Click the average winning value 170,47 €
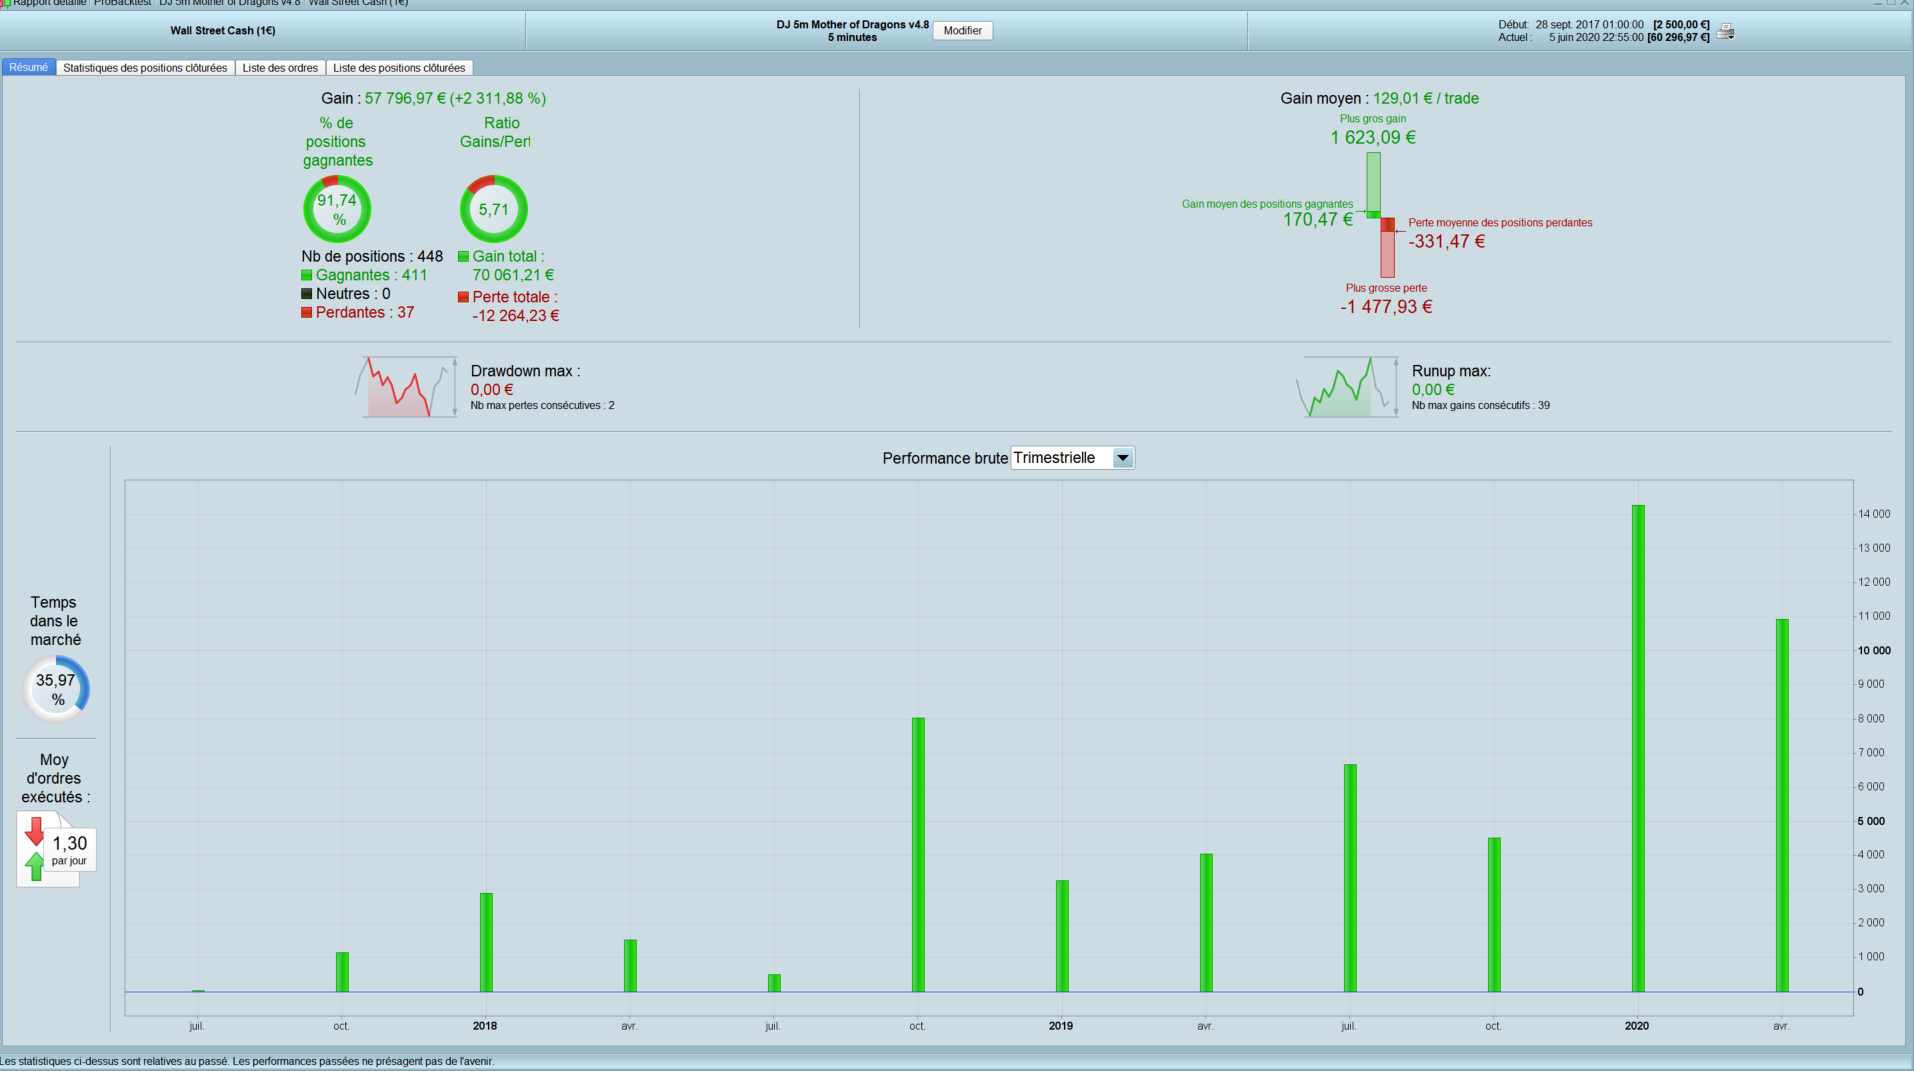 point(1318,220)
